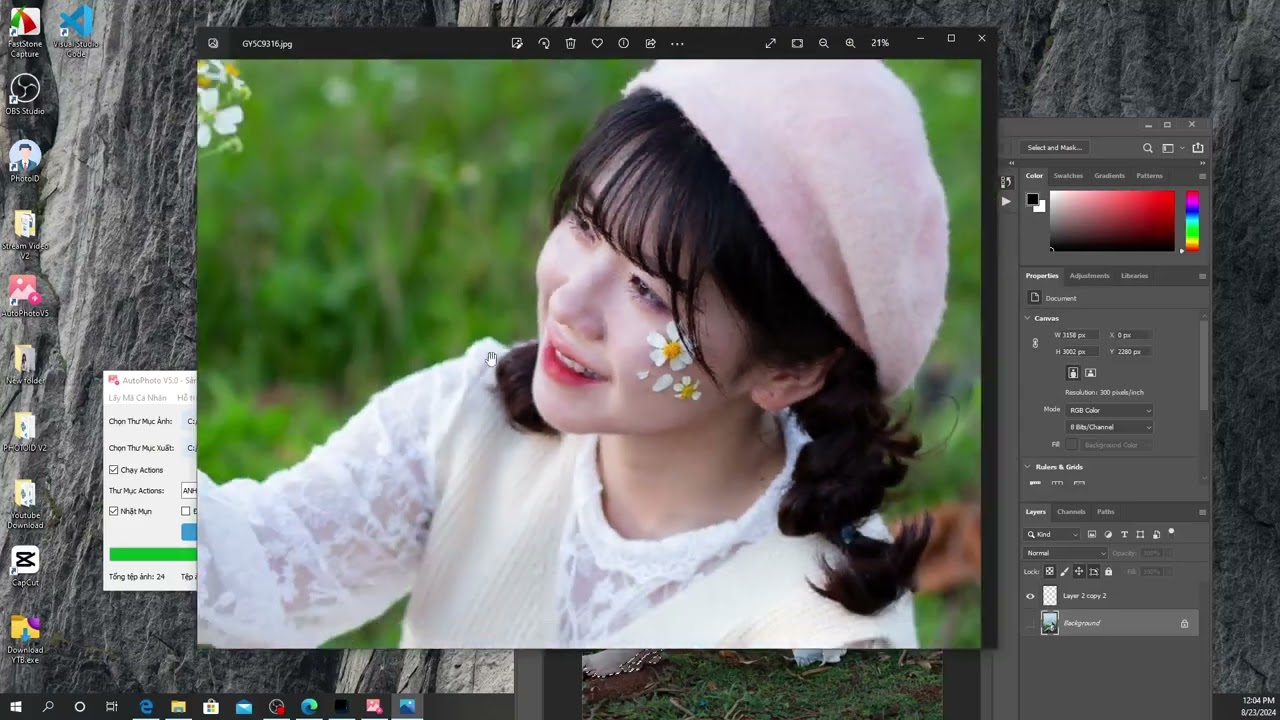Click the full screen arrows icon in Photos
The image size is (1280, 720).
(770, 43)
